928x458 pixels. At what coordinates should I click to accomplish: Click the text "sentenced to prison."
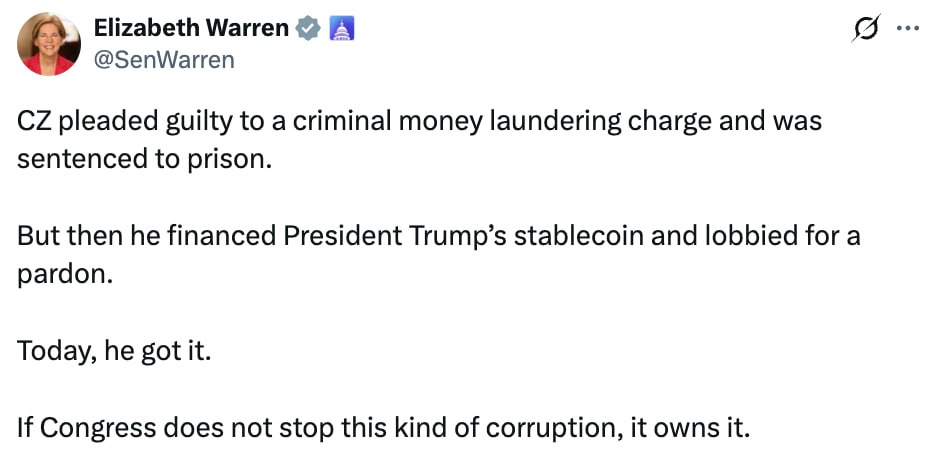(144, 159)
